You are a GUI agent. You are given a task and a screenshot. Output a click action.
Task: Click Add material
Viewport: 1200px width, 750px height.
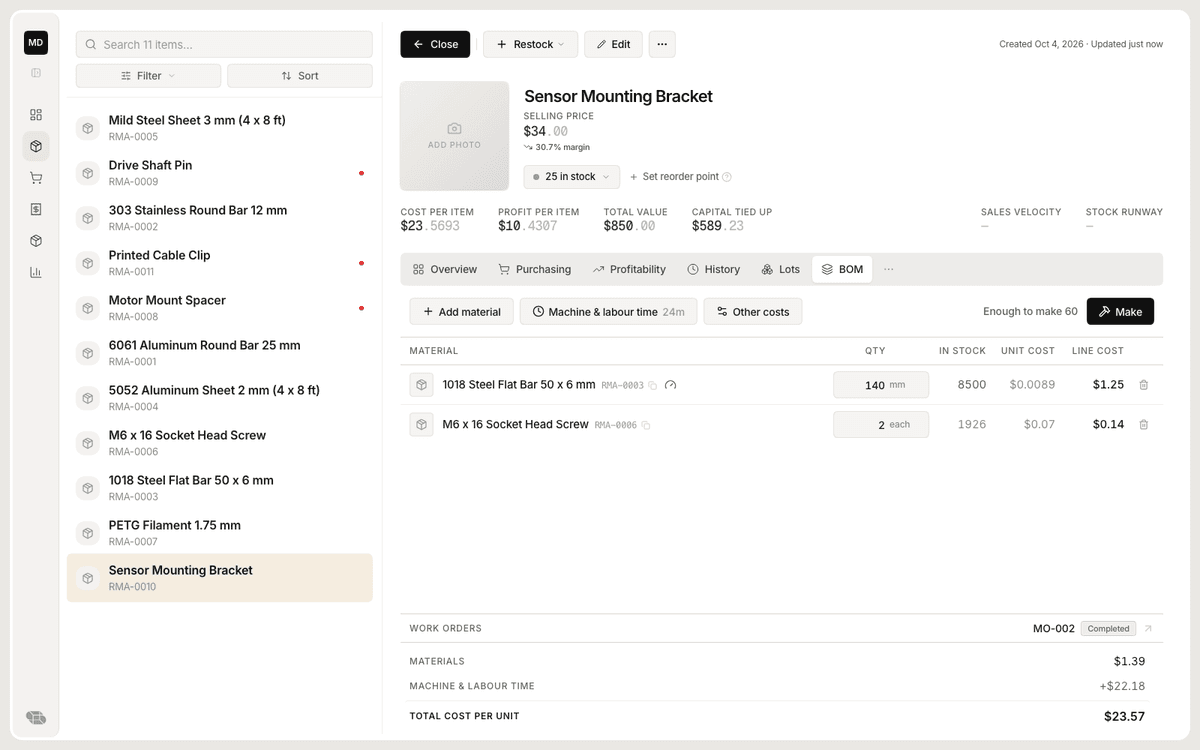click(462, 312)
